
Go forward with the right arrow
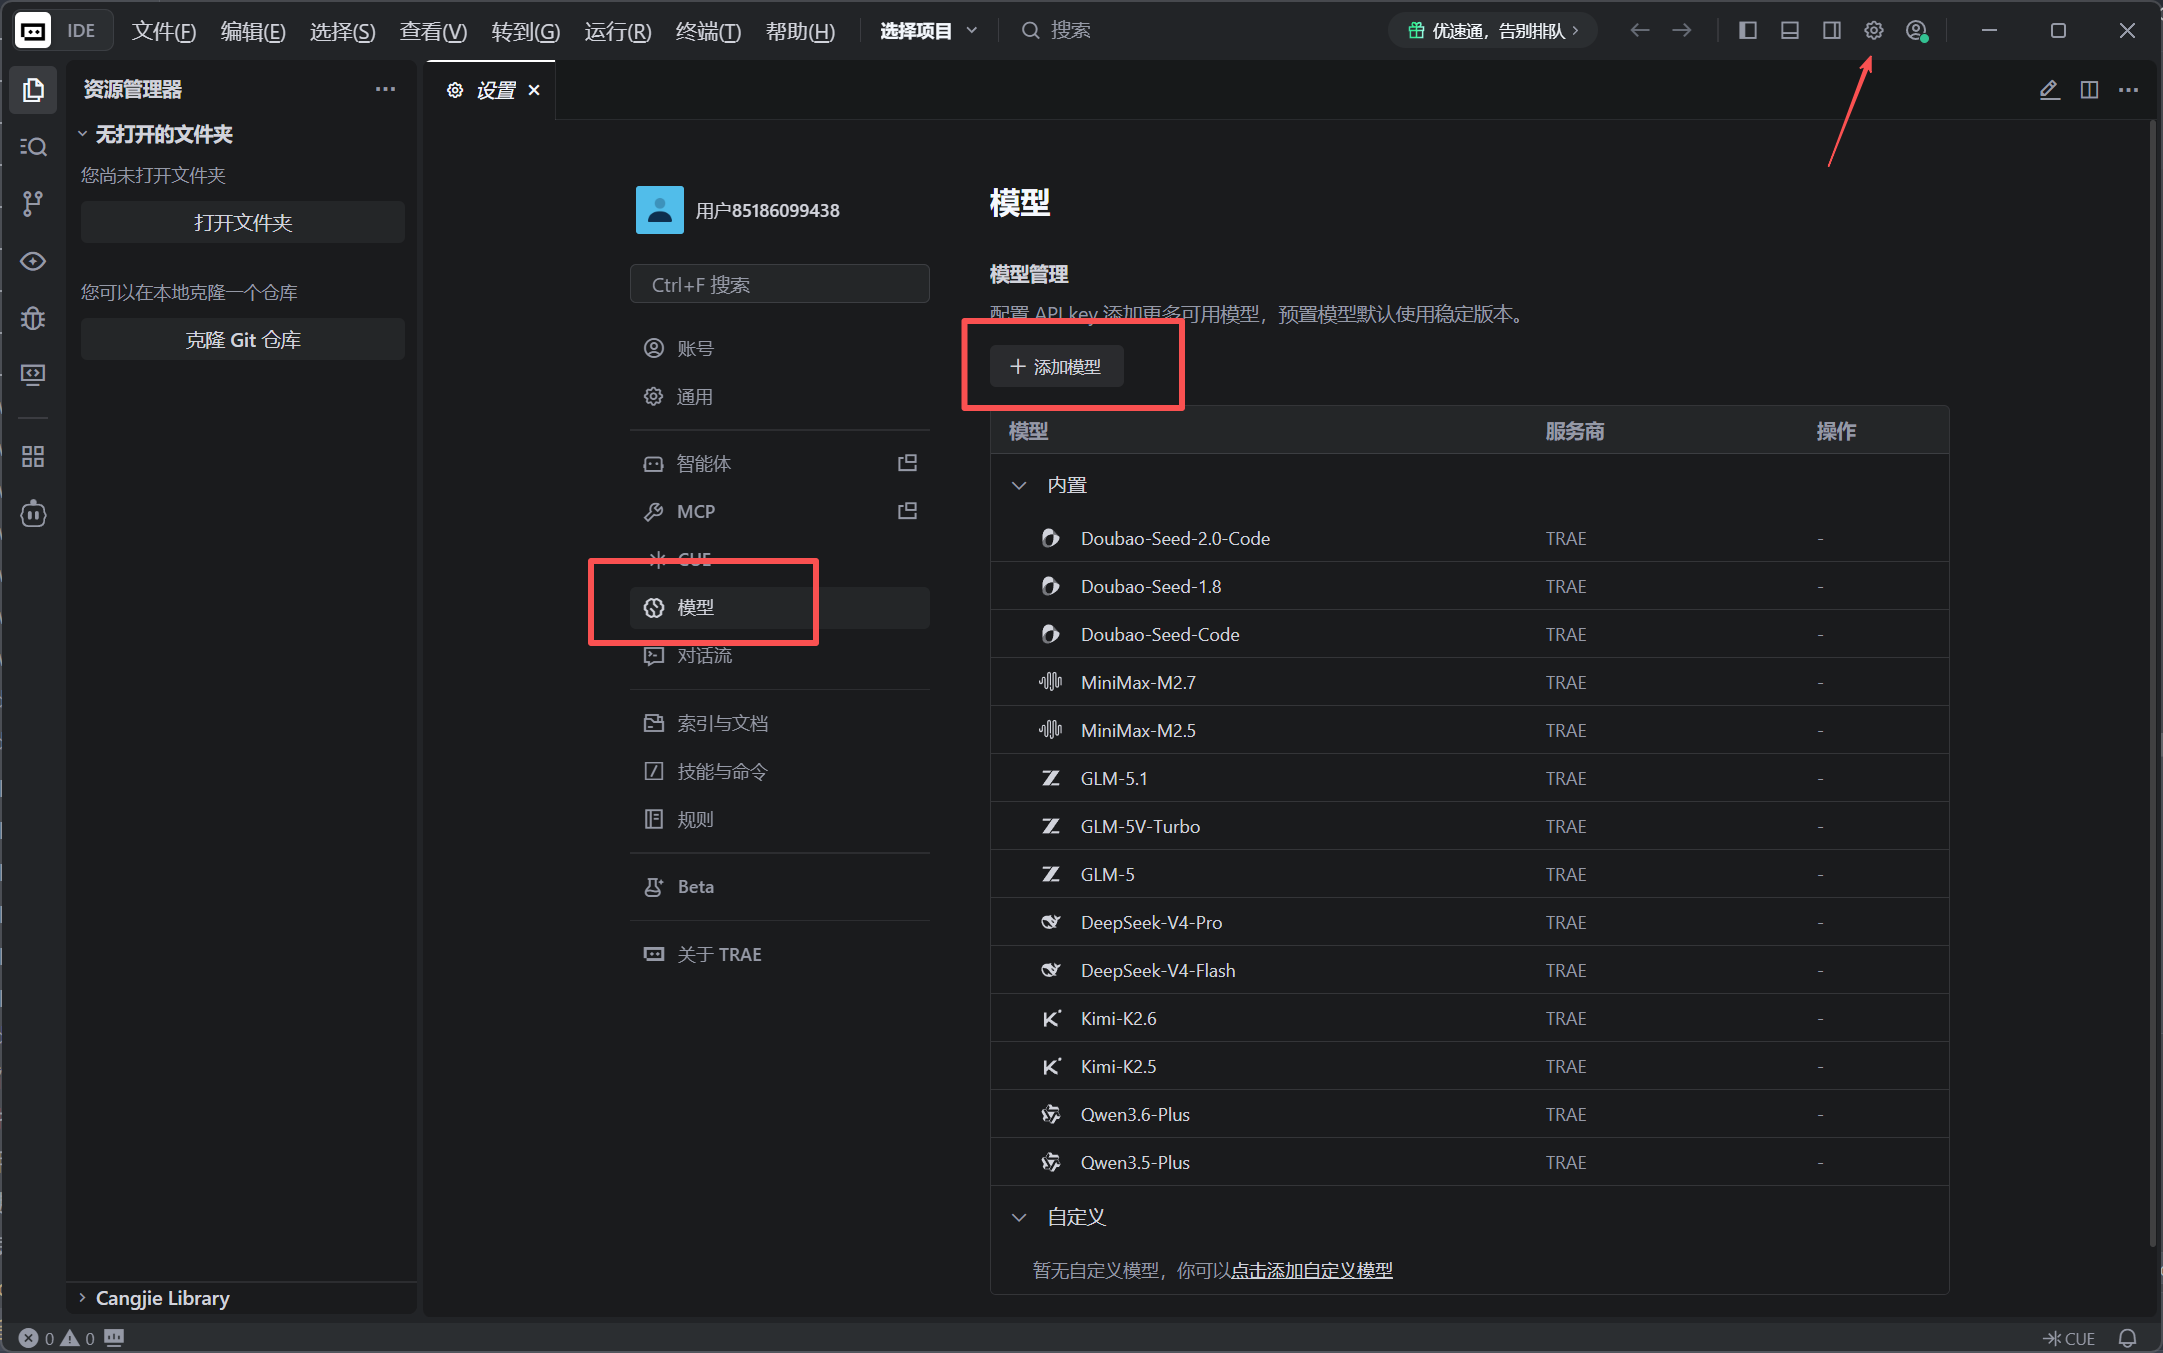pyautogui.click(x=1682, y=31)
